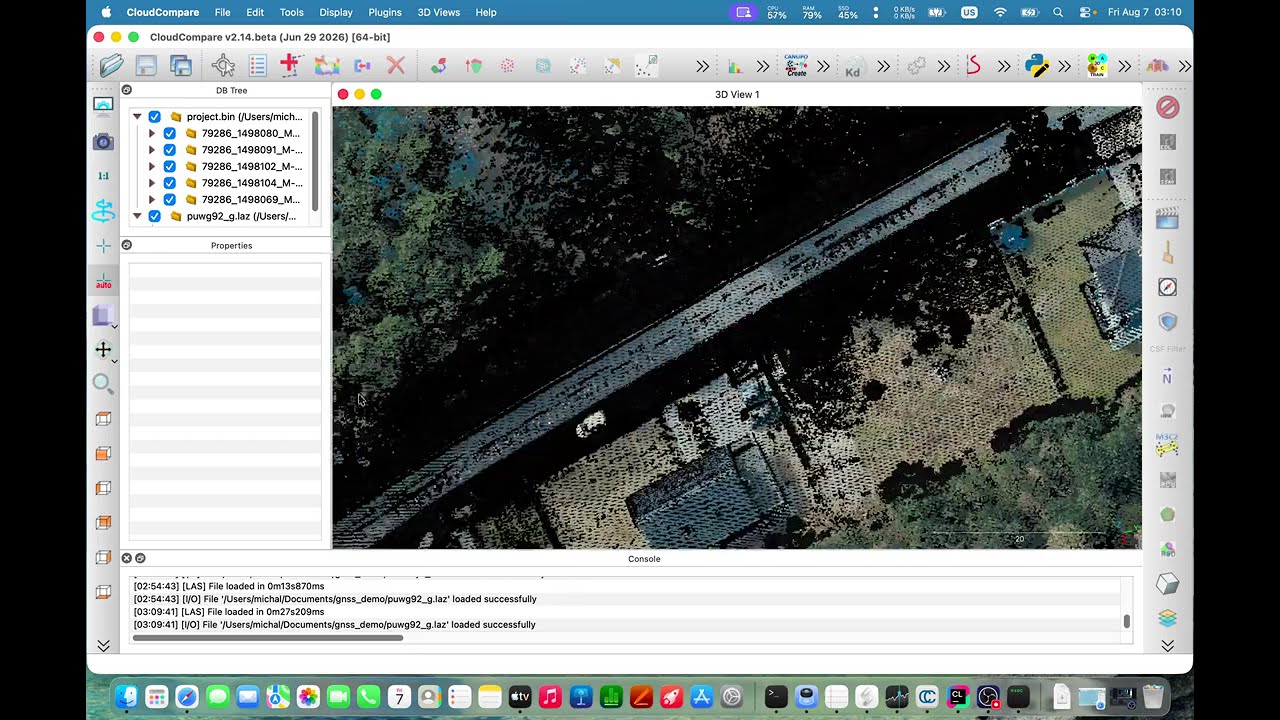Click the DB Tree vertical scrollbar
The image size is (1280, 720).
[315, 160]
